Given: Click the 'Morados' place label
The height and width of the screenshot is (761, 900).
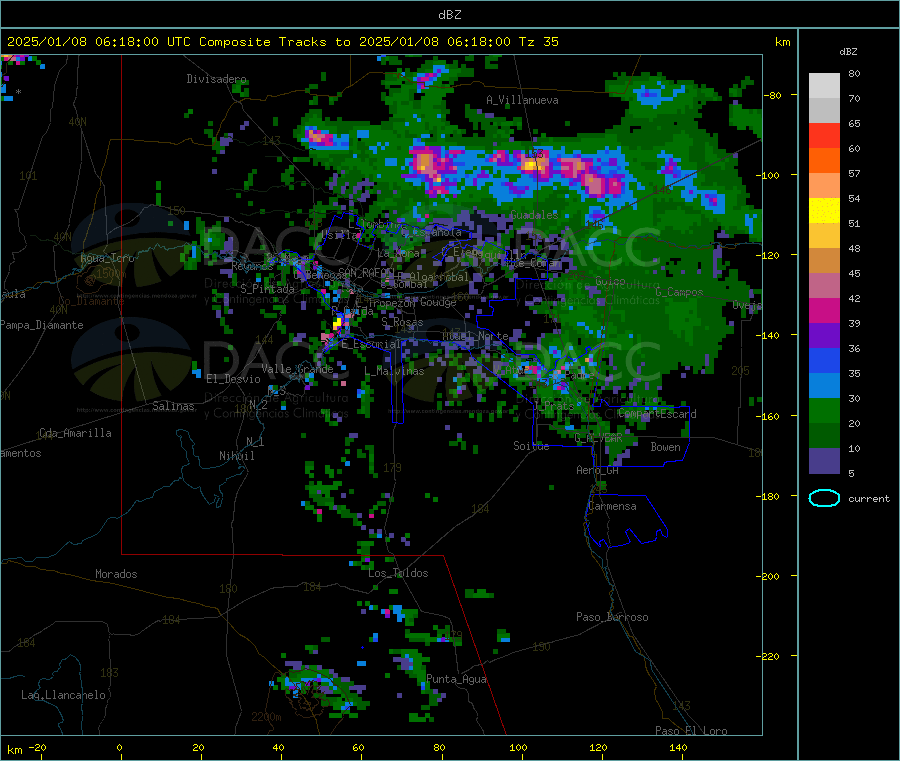Looking at the screenshot, I should [116, 574].
